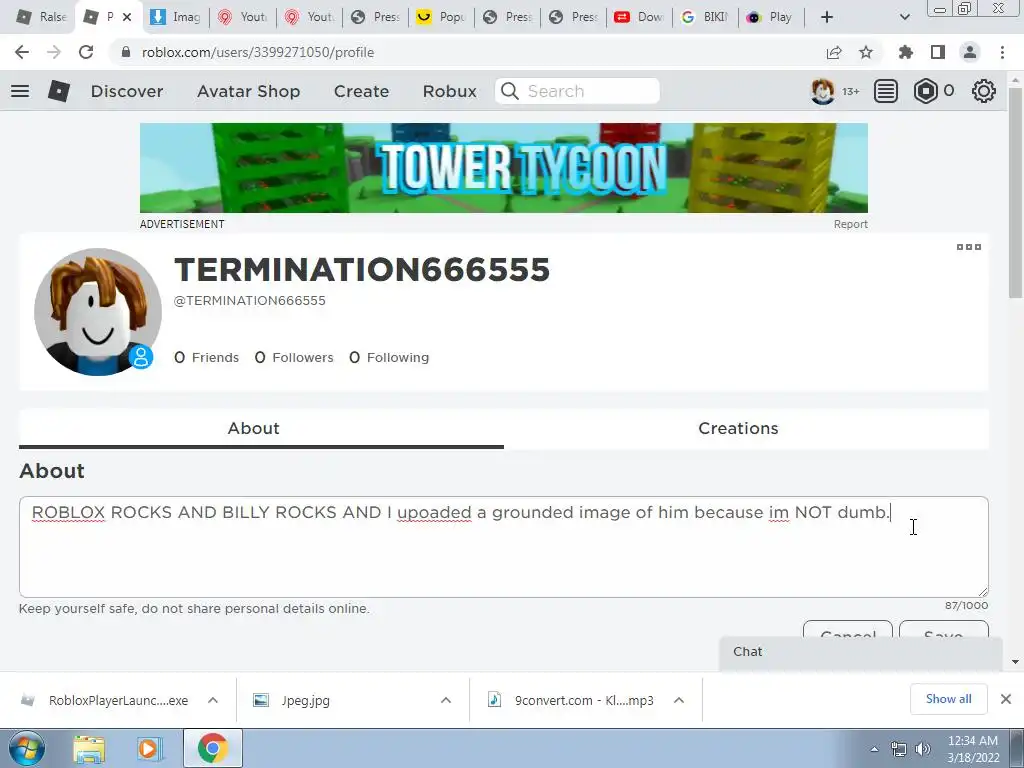
Task: Switch to the Imag browser tab
Action: click(175, 17)
